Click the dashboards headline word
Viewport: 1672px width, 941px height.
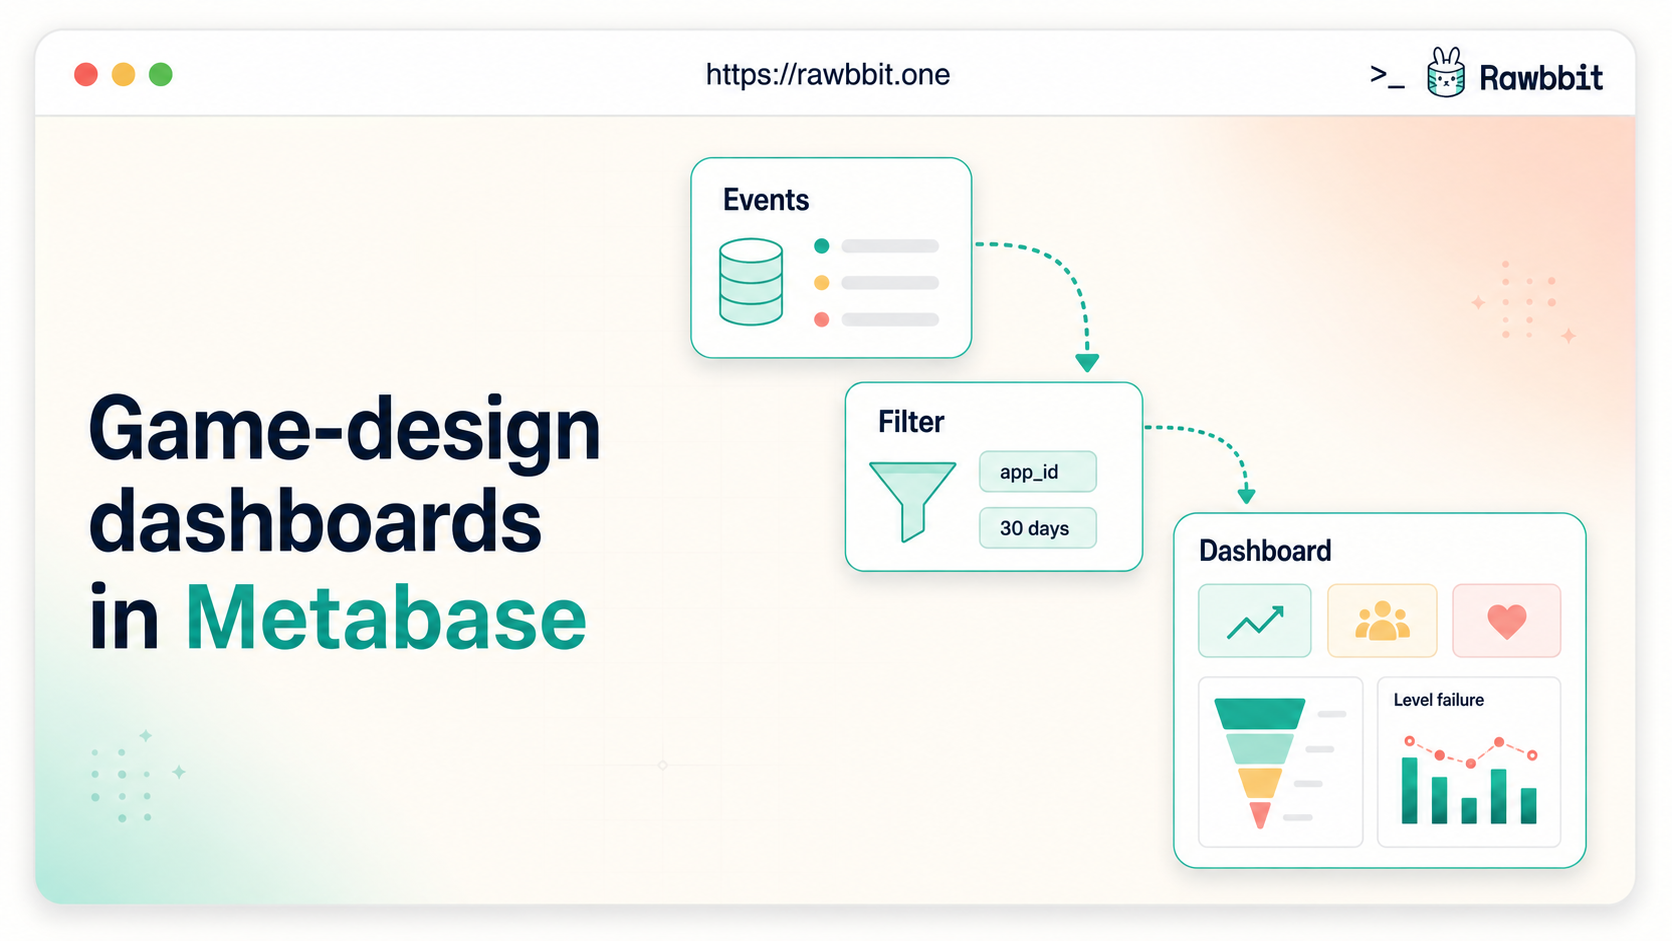315,522
